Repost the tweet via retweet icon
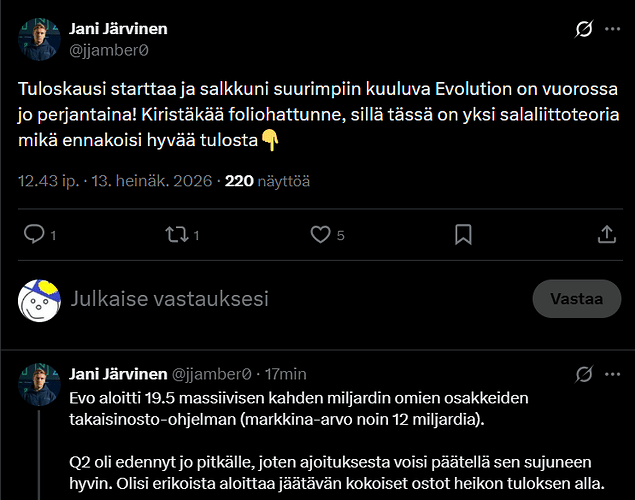Viewport: 635px width, 500px height. [177, 234]
